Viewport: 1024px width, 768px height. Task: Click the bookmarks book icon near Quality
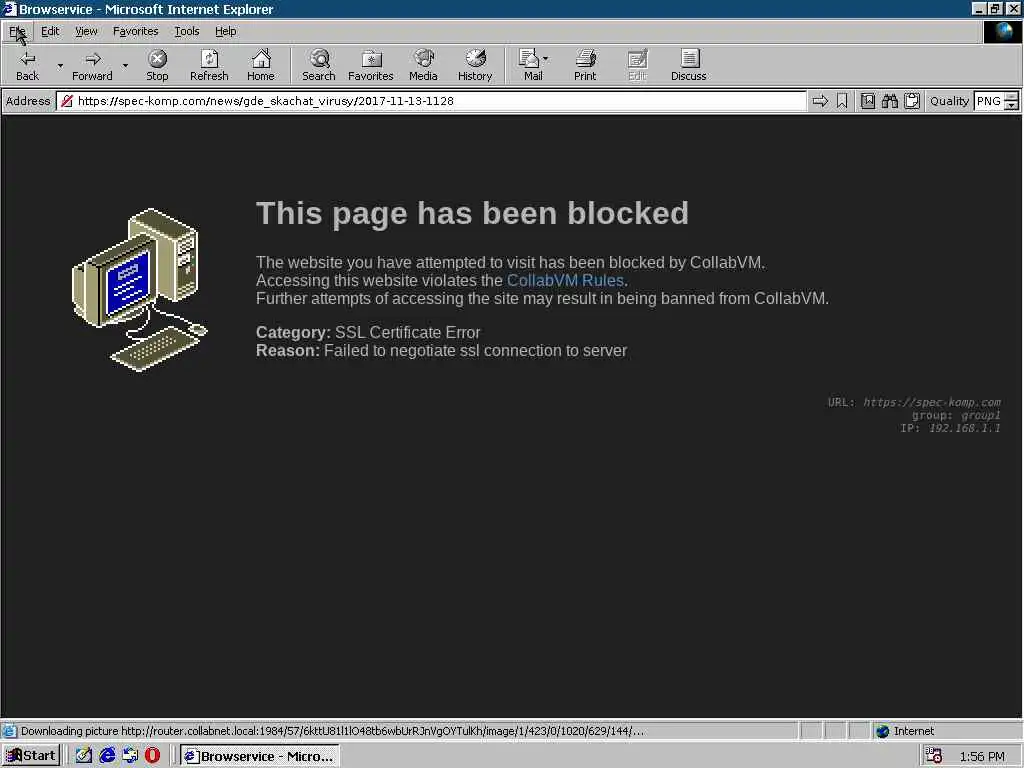pos(868,101)
